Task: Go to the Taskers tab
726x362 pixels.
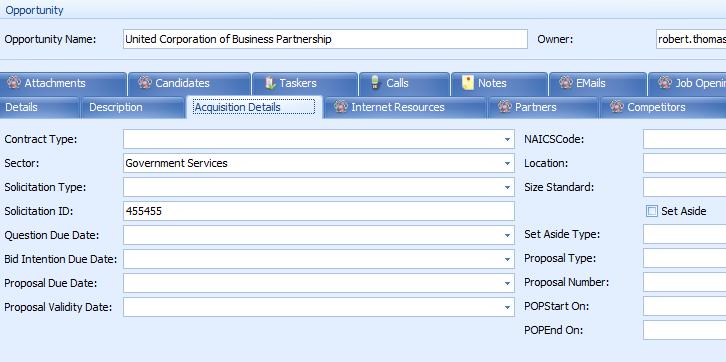Action: click(305, 83)
